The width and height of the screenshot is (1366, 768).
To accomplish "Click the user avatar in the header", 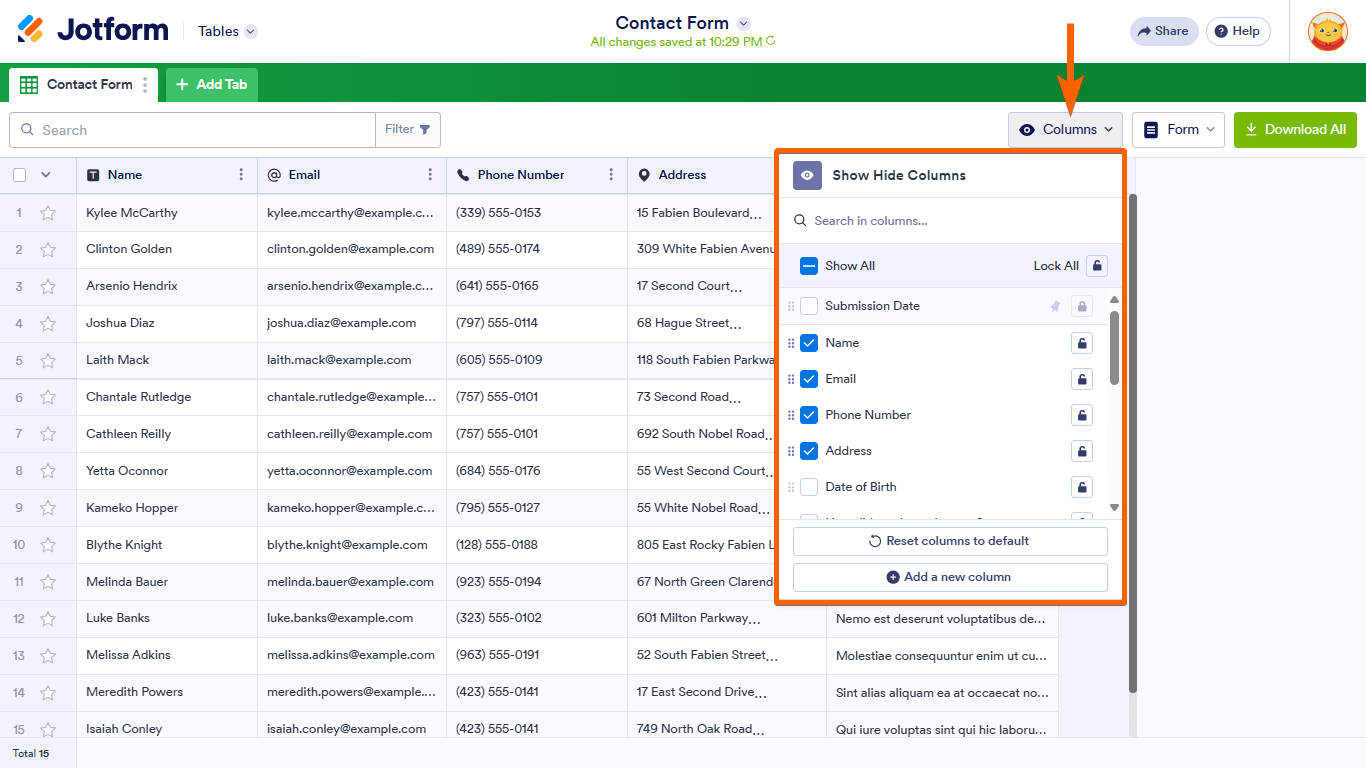I will click(x=1327, y=31).
